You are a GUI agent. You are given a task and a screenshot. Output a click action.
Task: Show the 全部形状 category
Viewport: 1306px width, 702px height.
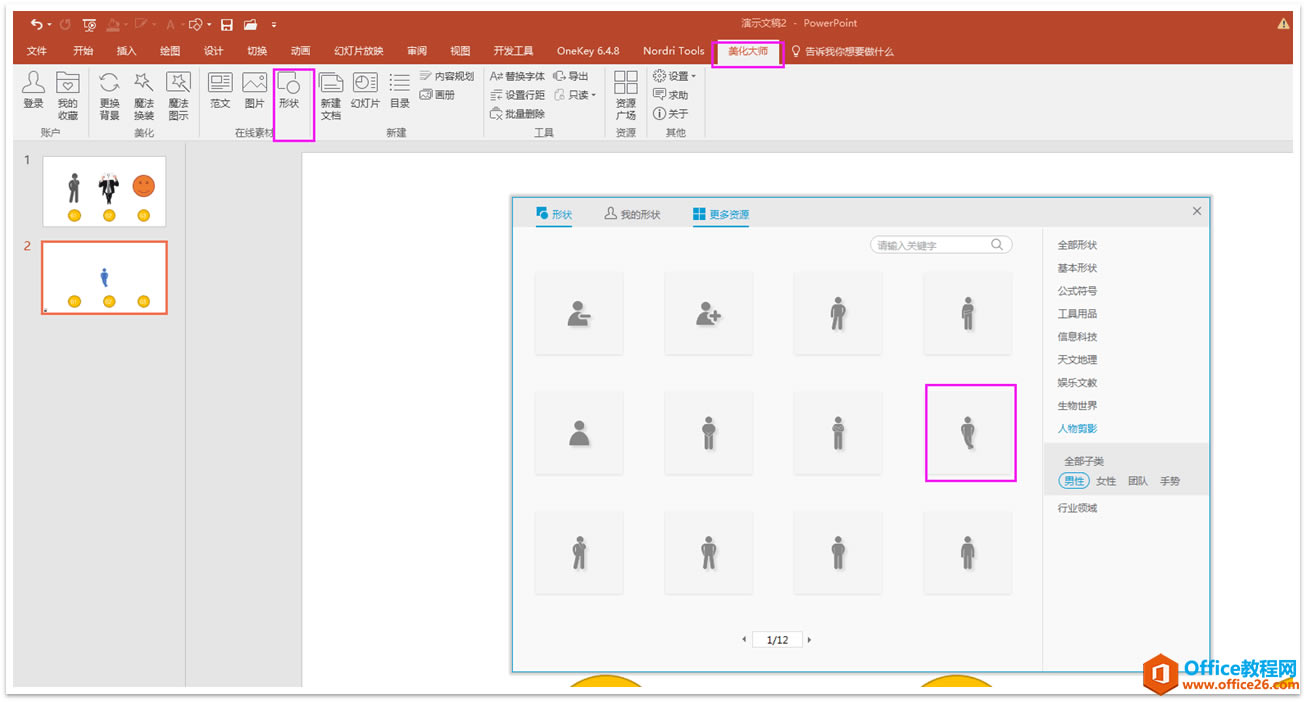click(1077, 245)
